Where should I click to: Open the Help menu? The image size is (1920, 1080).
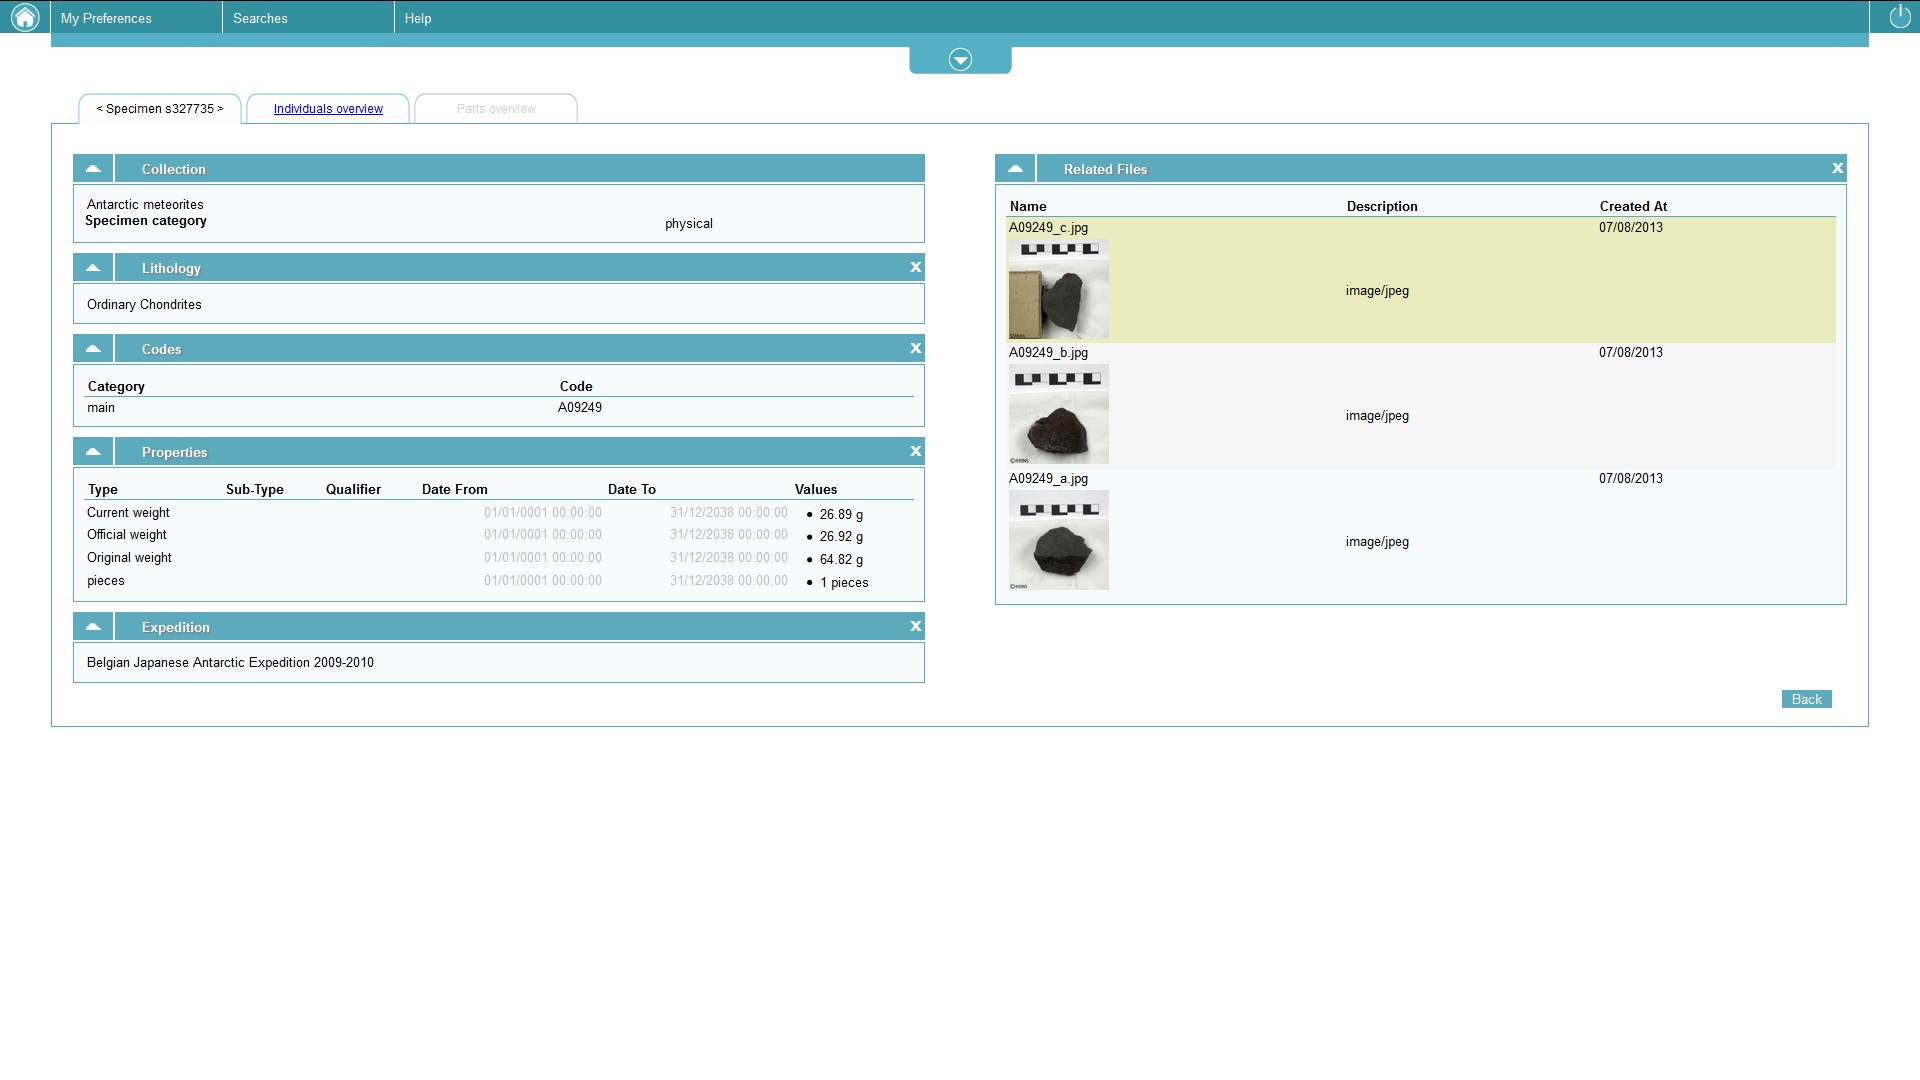(x=418, y=18)
